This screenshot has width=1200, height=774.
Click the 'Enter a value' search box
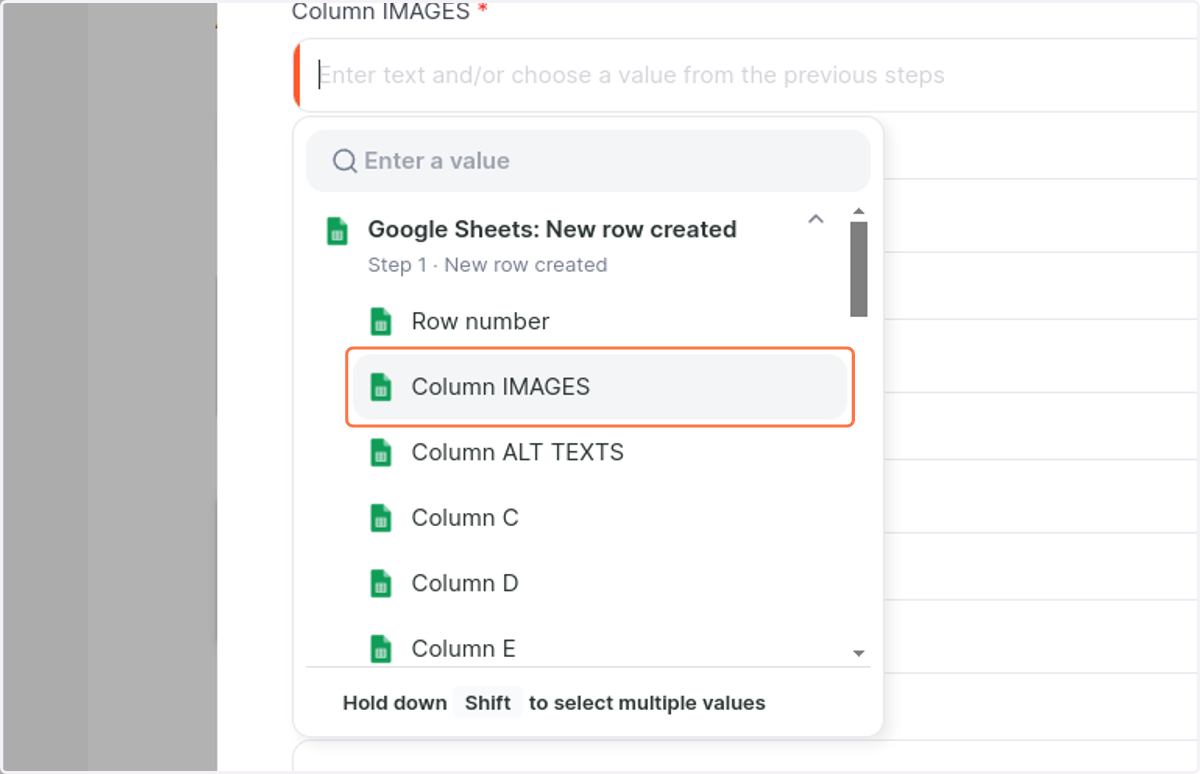[588, 161]
